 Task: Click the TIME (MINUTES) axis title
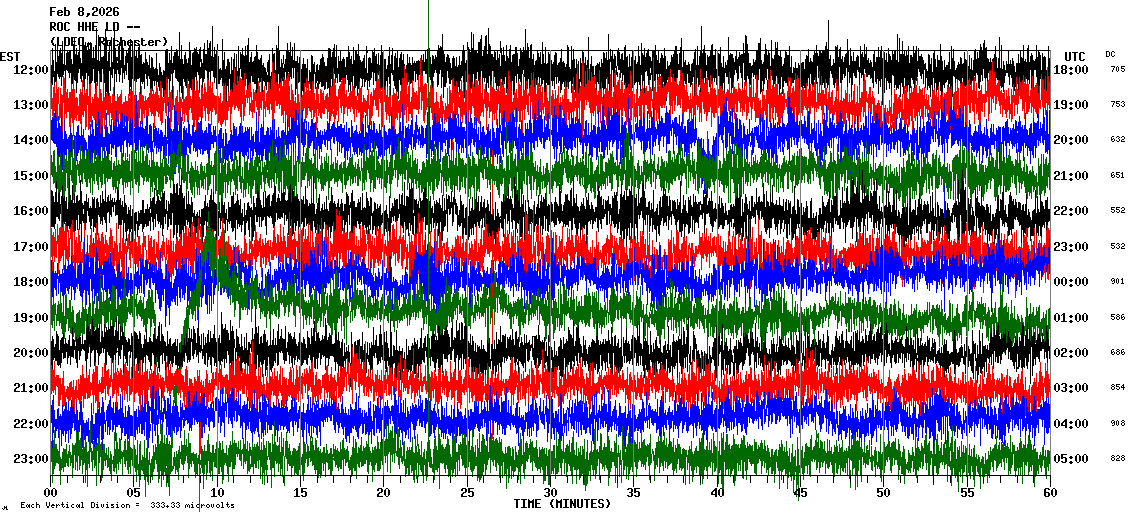562,504
